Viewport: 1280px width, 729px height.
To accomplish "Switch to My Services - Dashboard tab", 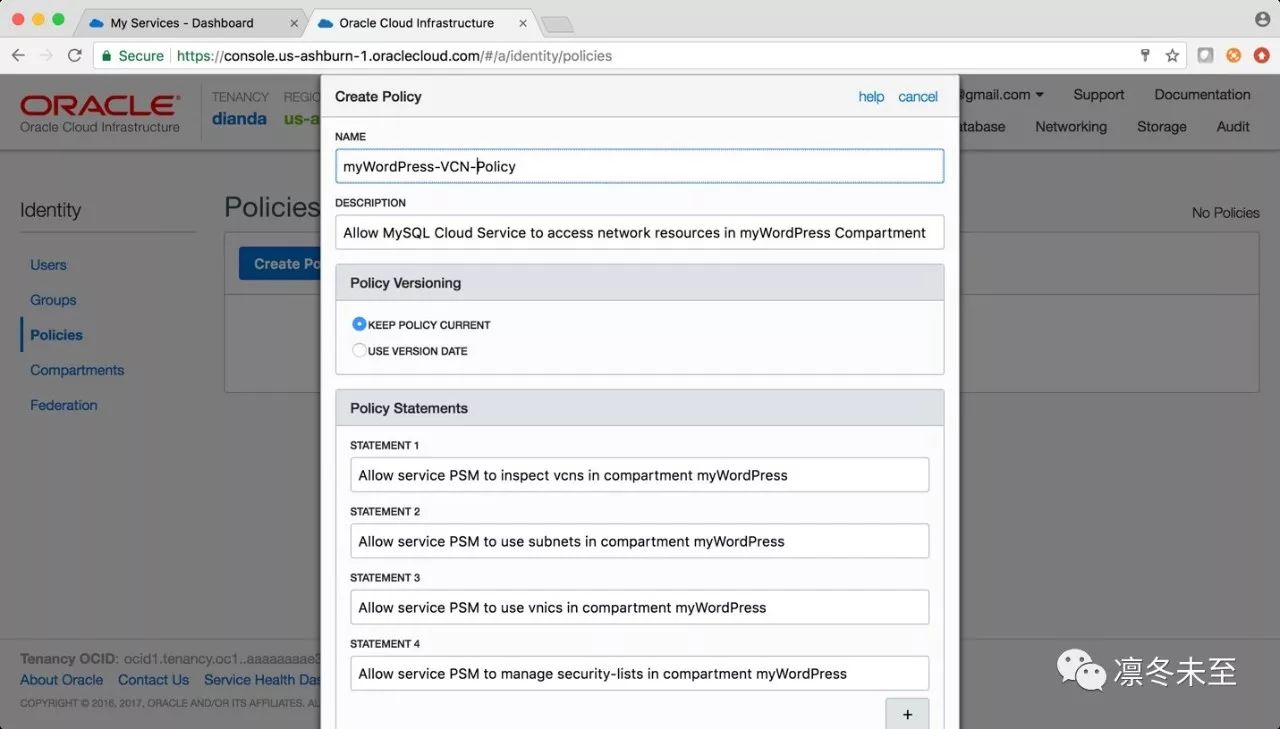I will [x=181, y=23].
